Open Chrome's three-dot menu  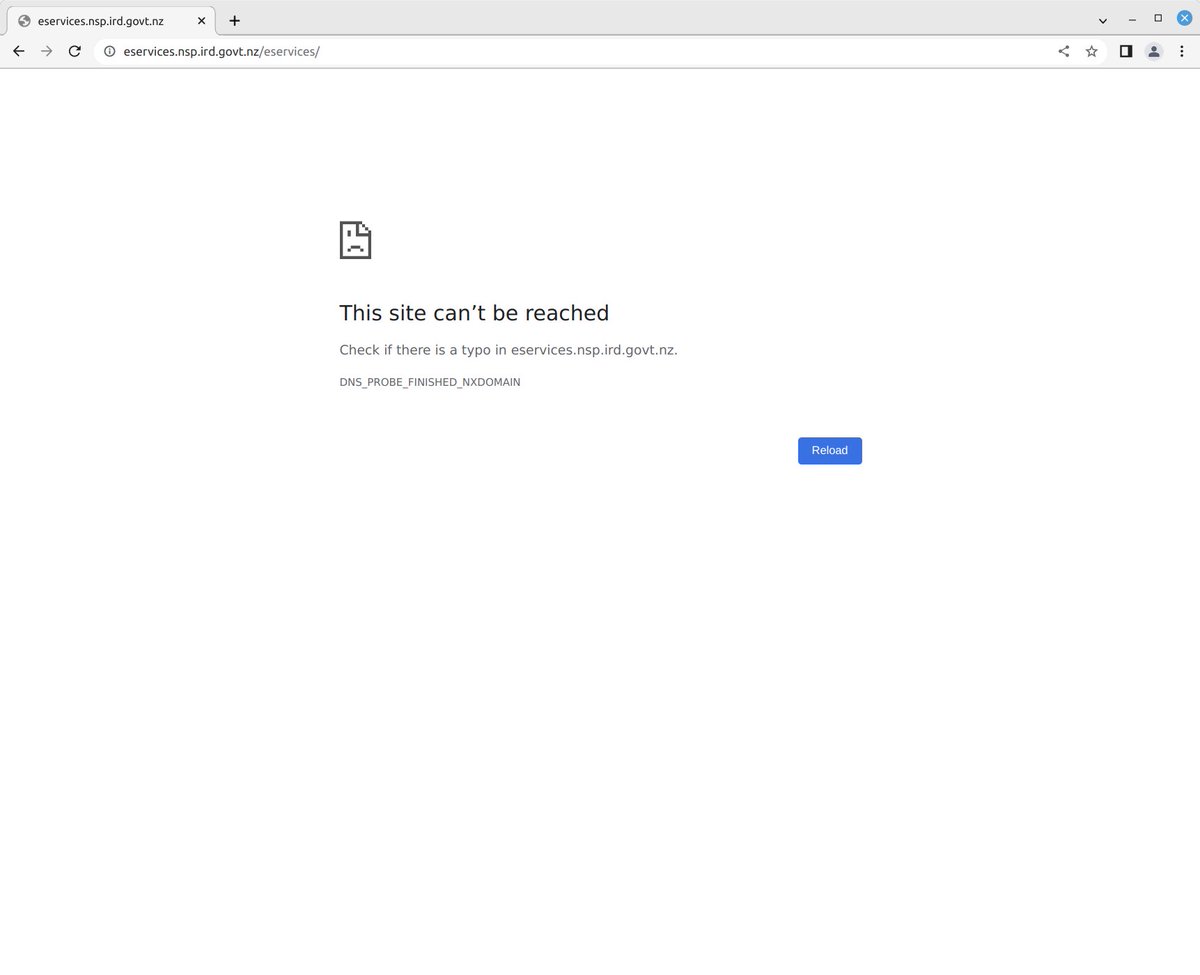[1182, 51]
